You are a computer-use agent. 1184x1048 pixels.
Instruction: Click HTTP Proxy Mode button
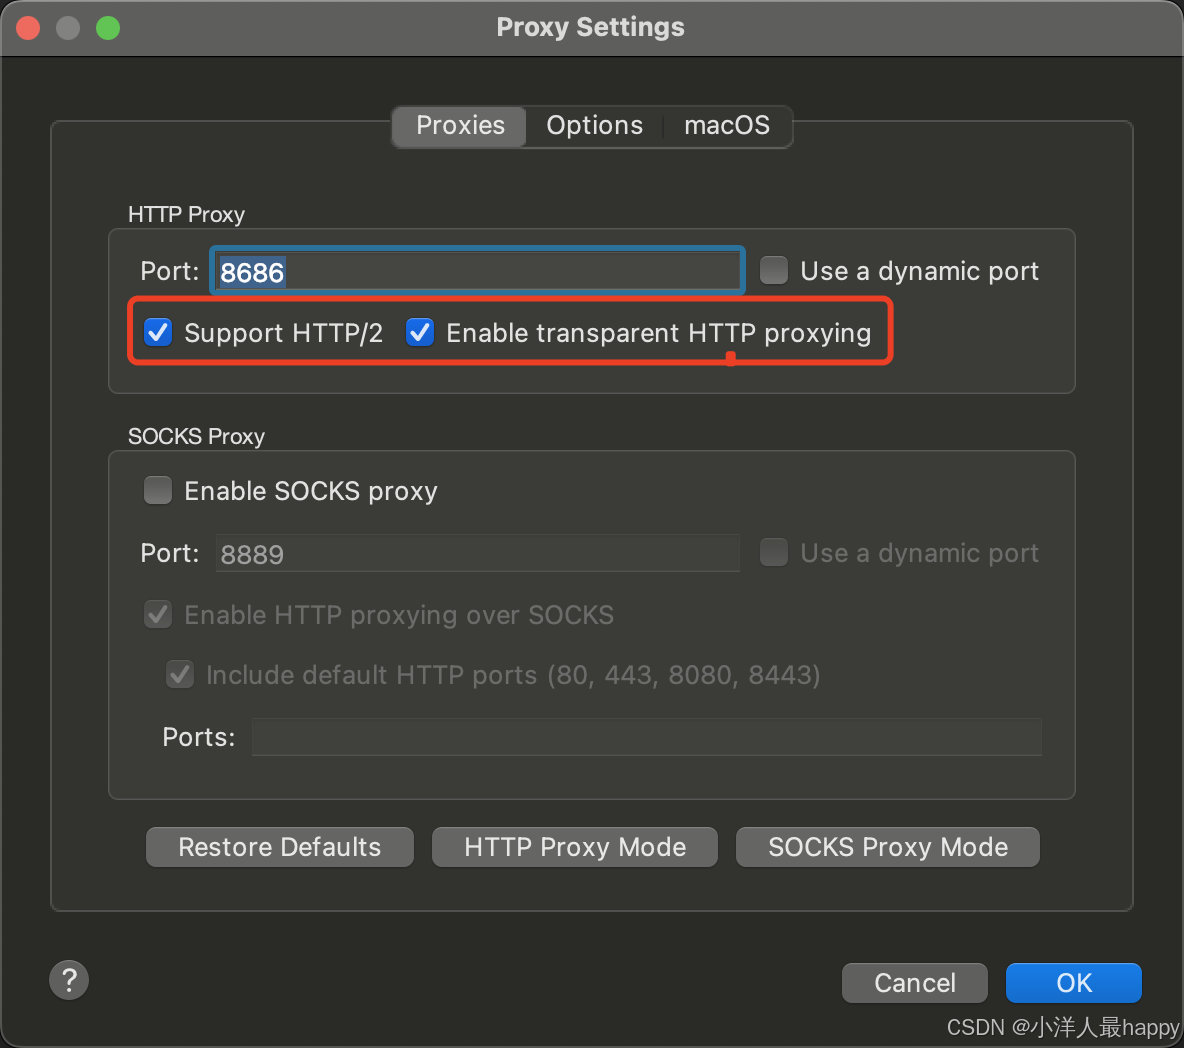coord(575,847)
